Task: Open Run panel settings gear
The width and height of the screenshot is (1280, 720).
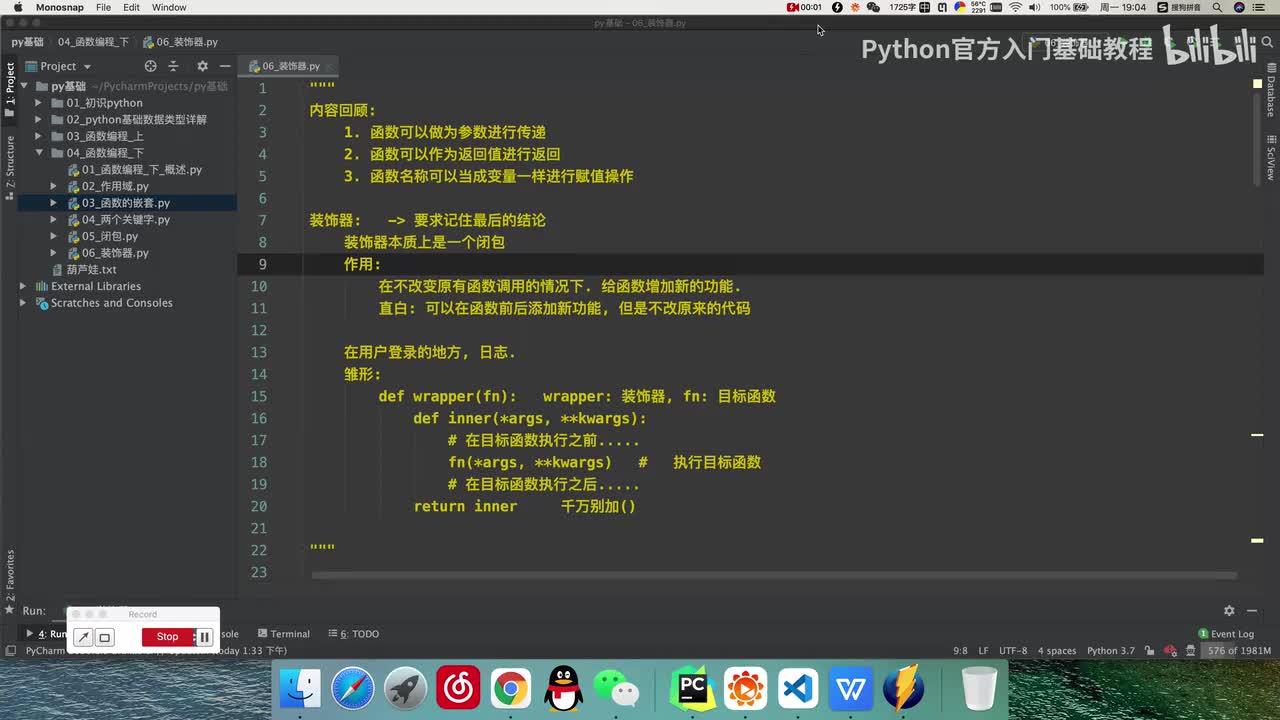Action: click(x=1229, y=611)
